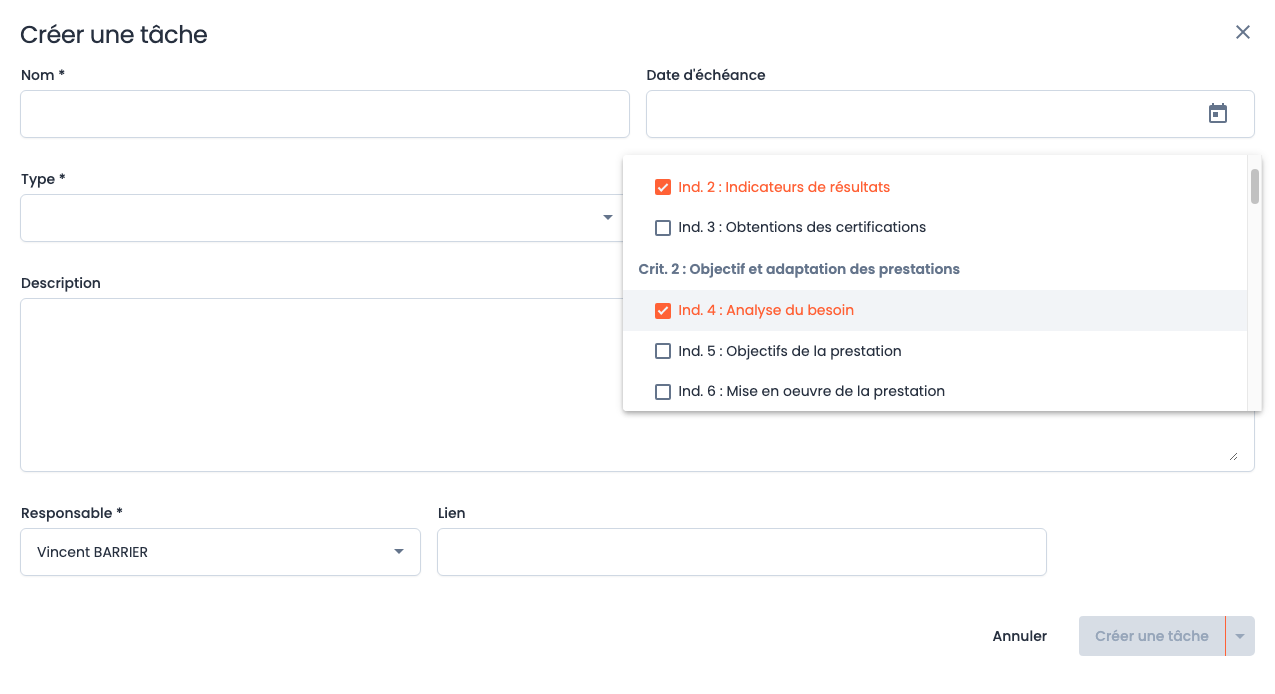
Task: Grab the Description resize handle
Action: click(1233, 456)
